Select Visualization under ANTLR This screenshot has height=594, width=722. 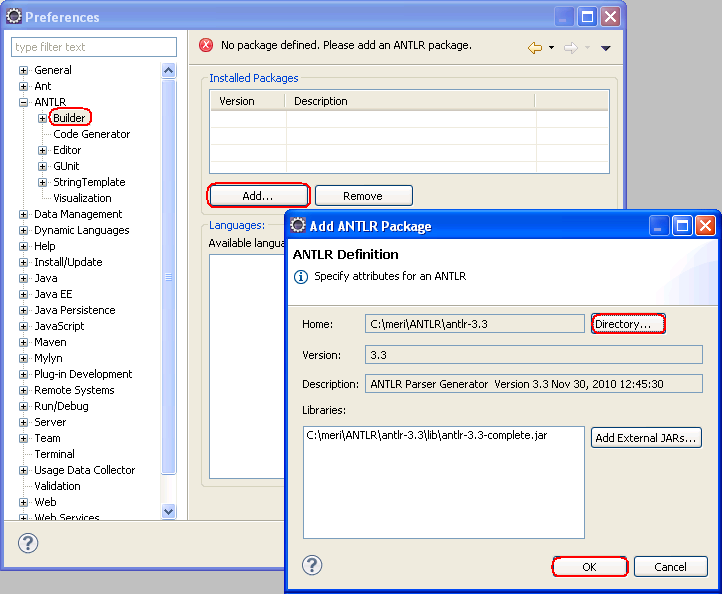82,198
